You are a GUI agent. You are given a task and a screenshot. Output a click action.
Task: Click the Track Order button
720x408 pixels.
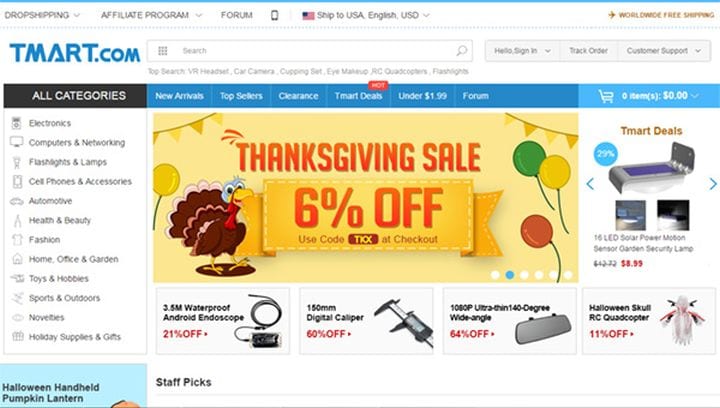tap(589, 50)
